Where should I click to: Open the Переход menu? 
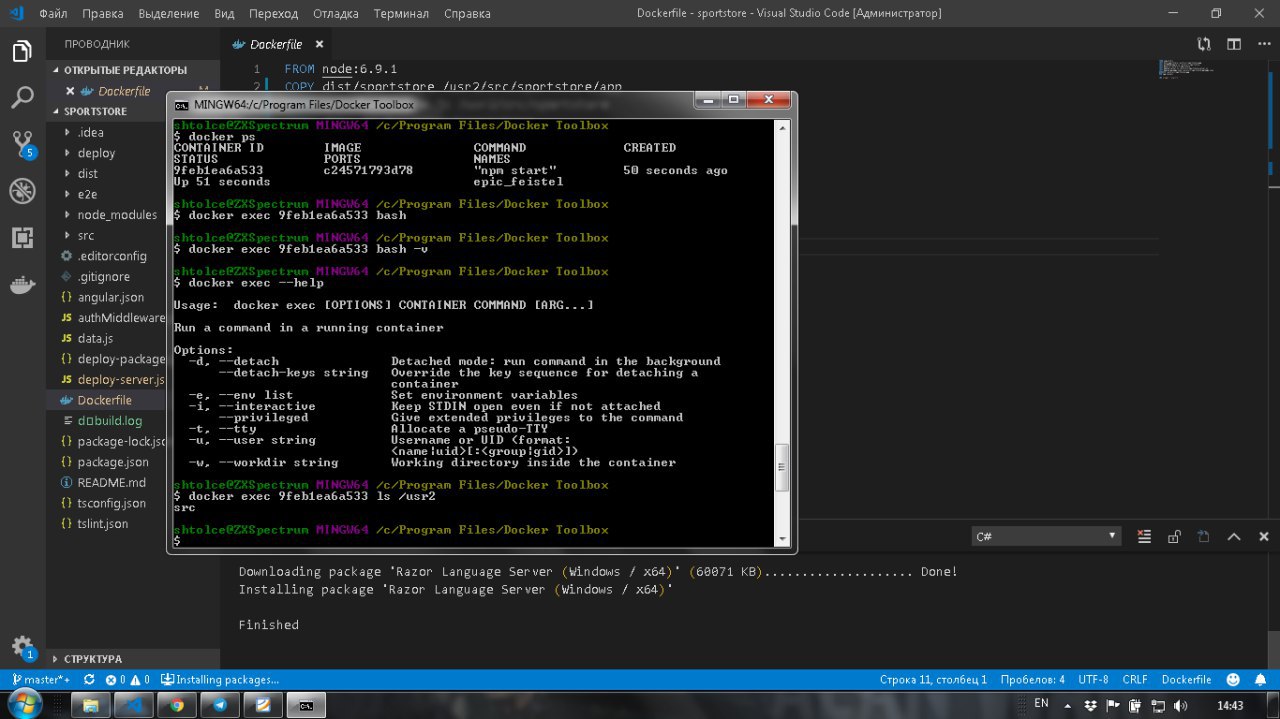(273, 14)
